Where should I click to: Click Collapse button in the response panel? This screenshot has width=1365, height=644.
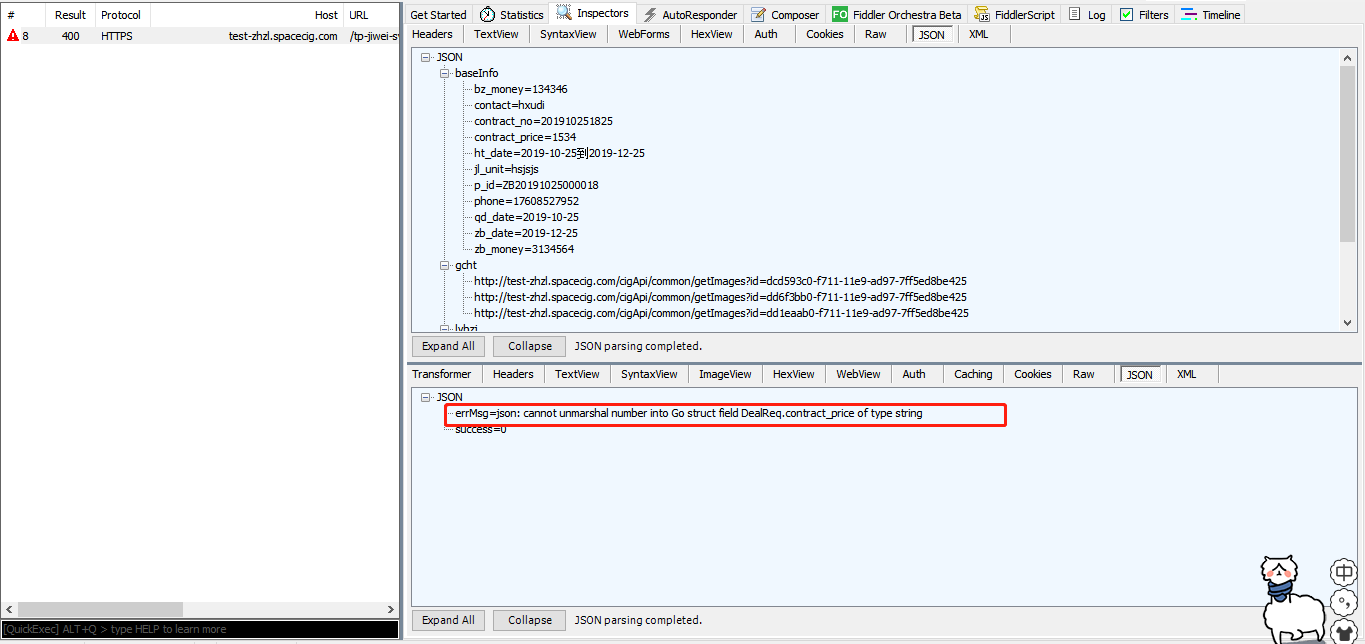coord(529,620)
